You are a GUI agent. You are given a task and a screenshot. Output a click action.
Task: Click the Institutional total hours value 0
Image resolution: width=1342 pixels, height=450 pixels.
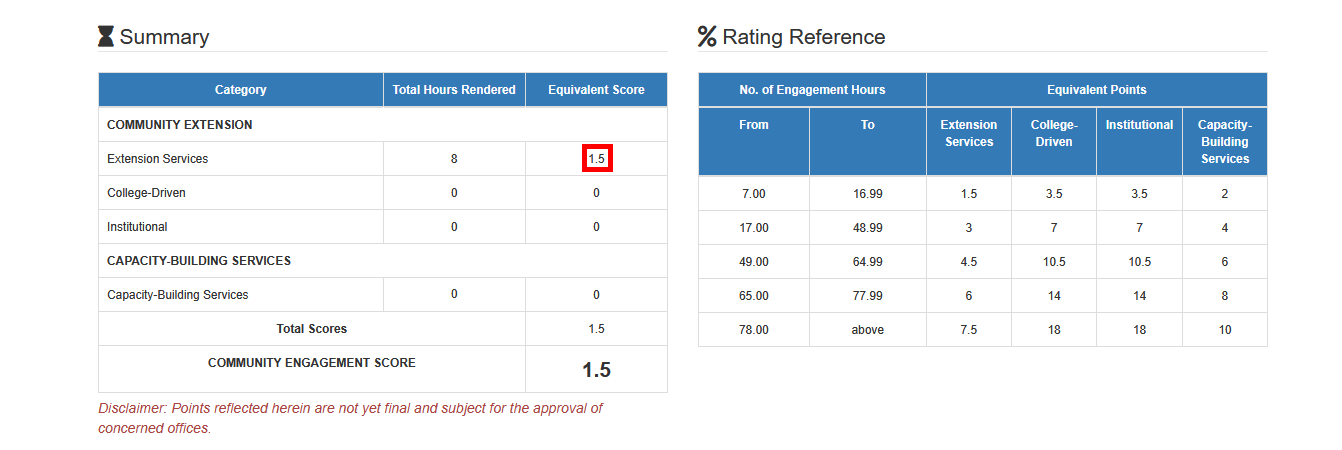[x=454, y=227]
